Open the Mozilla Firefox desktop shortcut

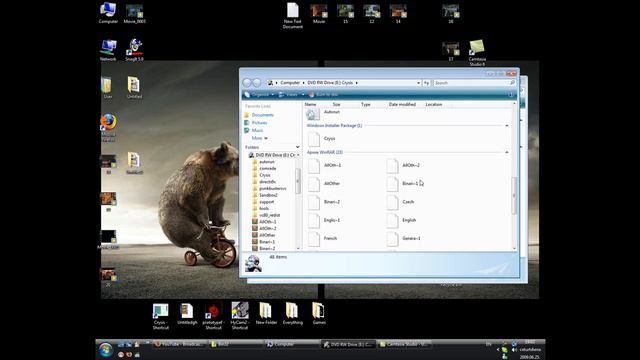click(108, 127)
